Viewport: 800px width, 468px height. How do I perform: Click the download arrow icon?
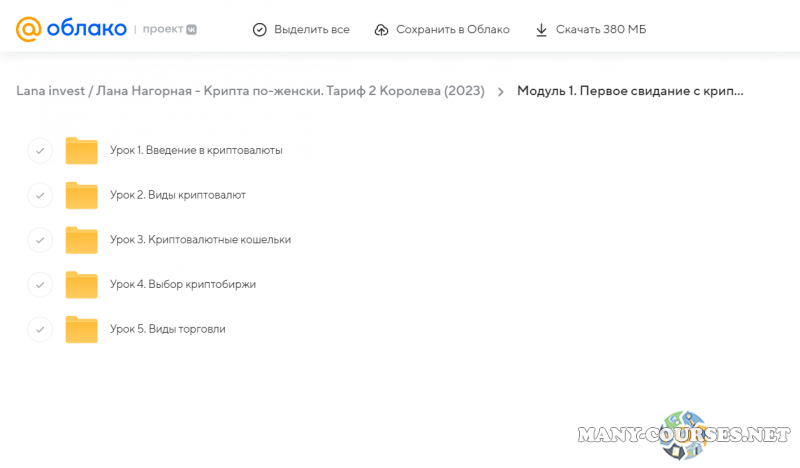click(541, 30)
